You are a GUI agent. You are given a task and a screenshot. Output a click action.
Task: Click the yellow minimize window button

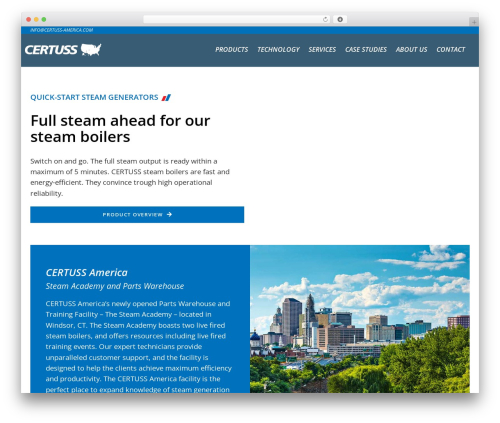point(36,20)
